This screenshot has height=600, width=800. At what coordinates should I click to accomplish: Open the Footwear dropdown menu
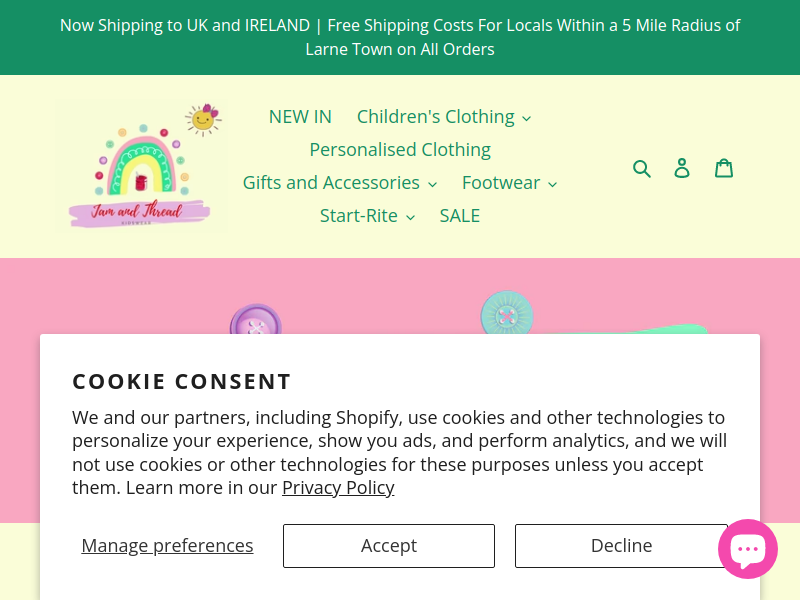pos(509,183)
